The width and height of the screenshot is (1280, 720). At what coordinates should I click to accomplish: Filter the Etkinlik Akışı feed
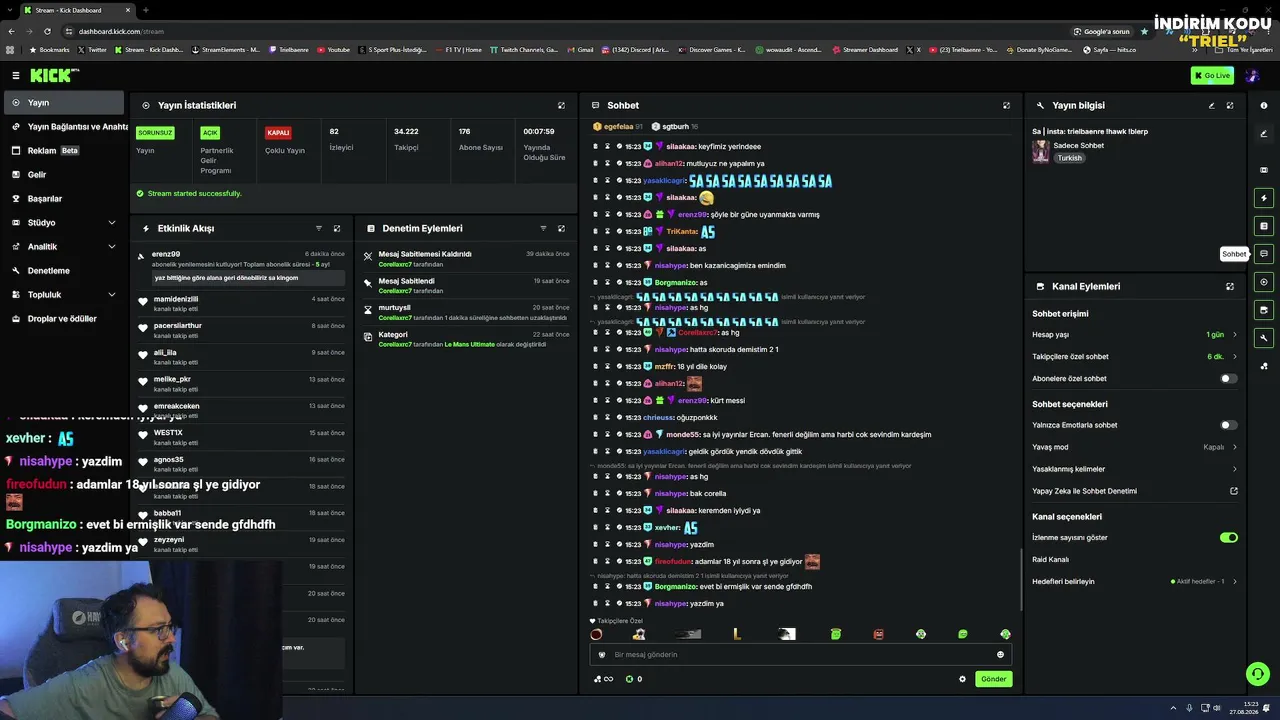pos(319,228)
